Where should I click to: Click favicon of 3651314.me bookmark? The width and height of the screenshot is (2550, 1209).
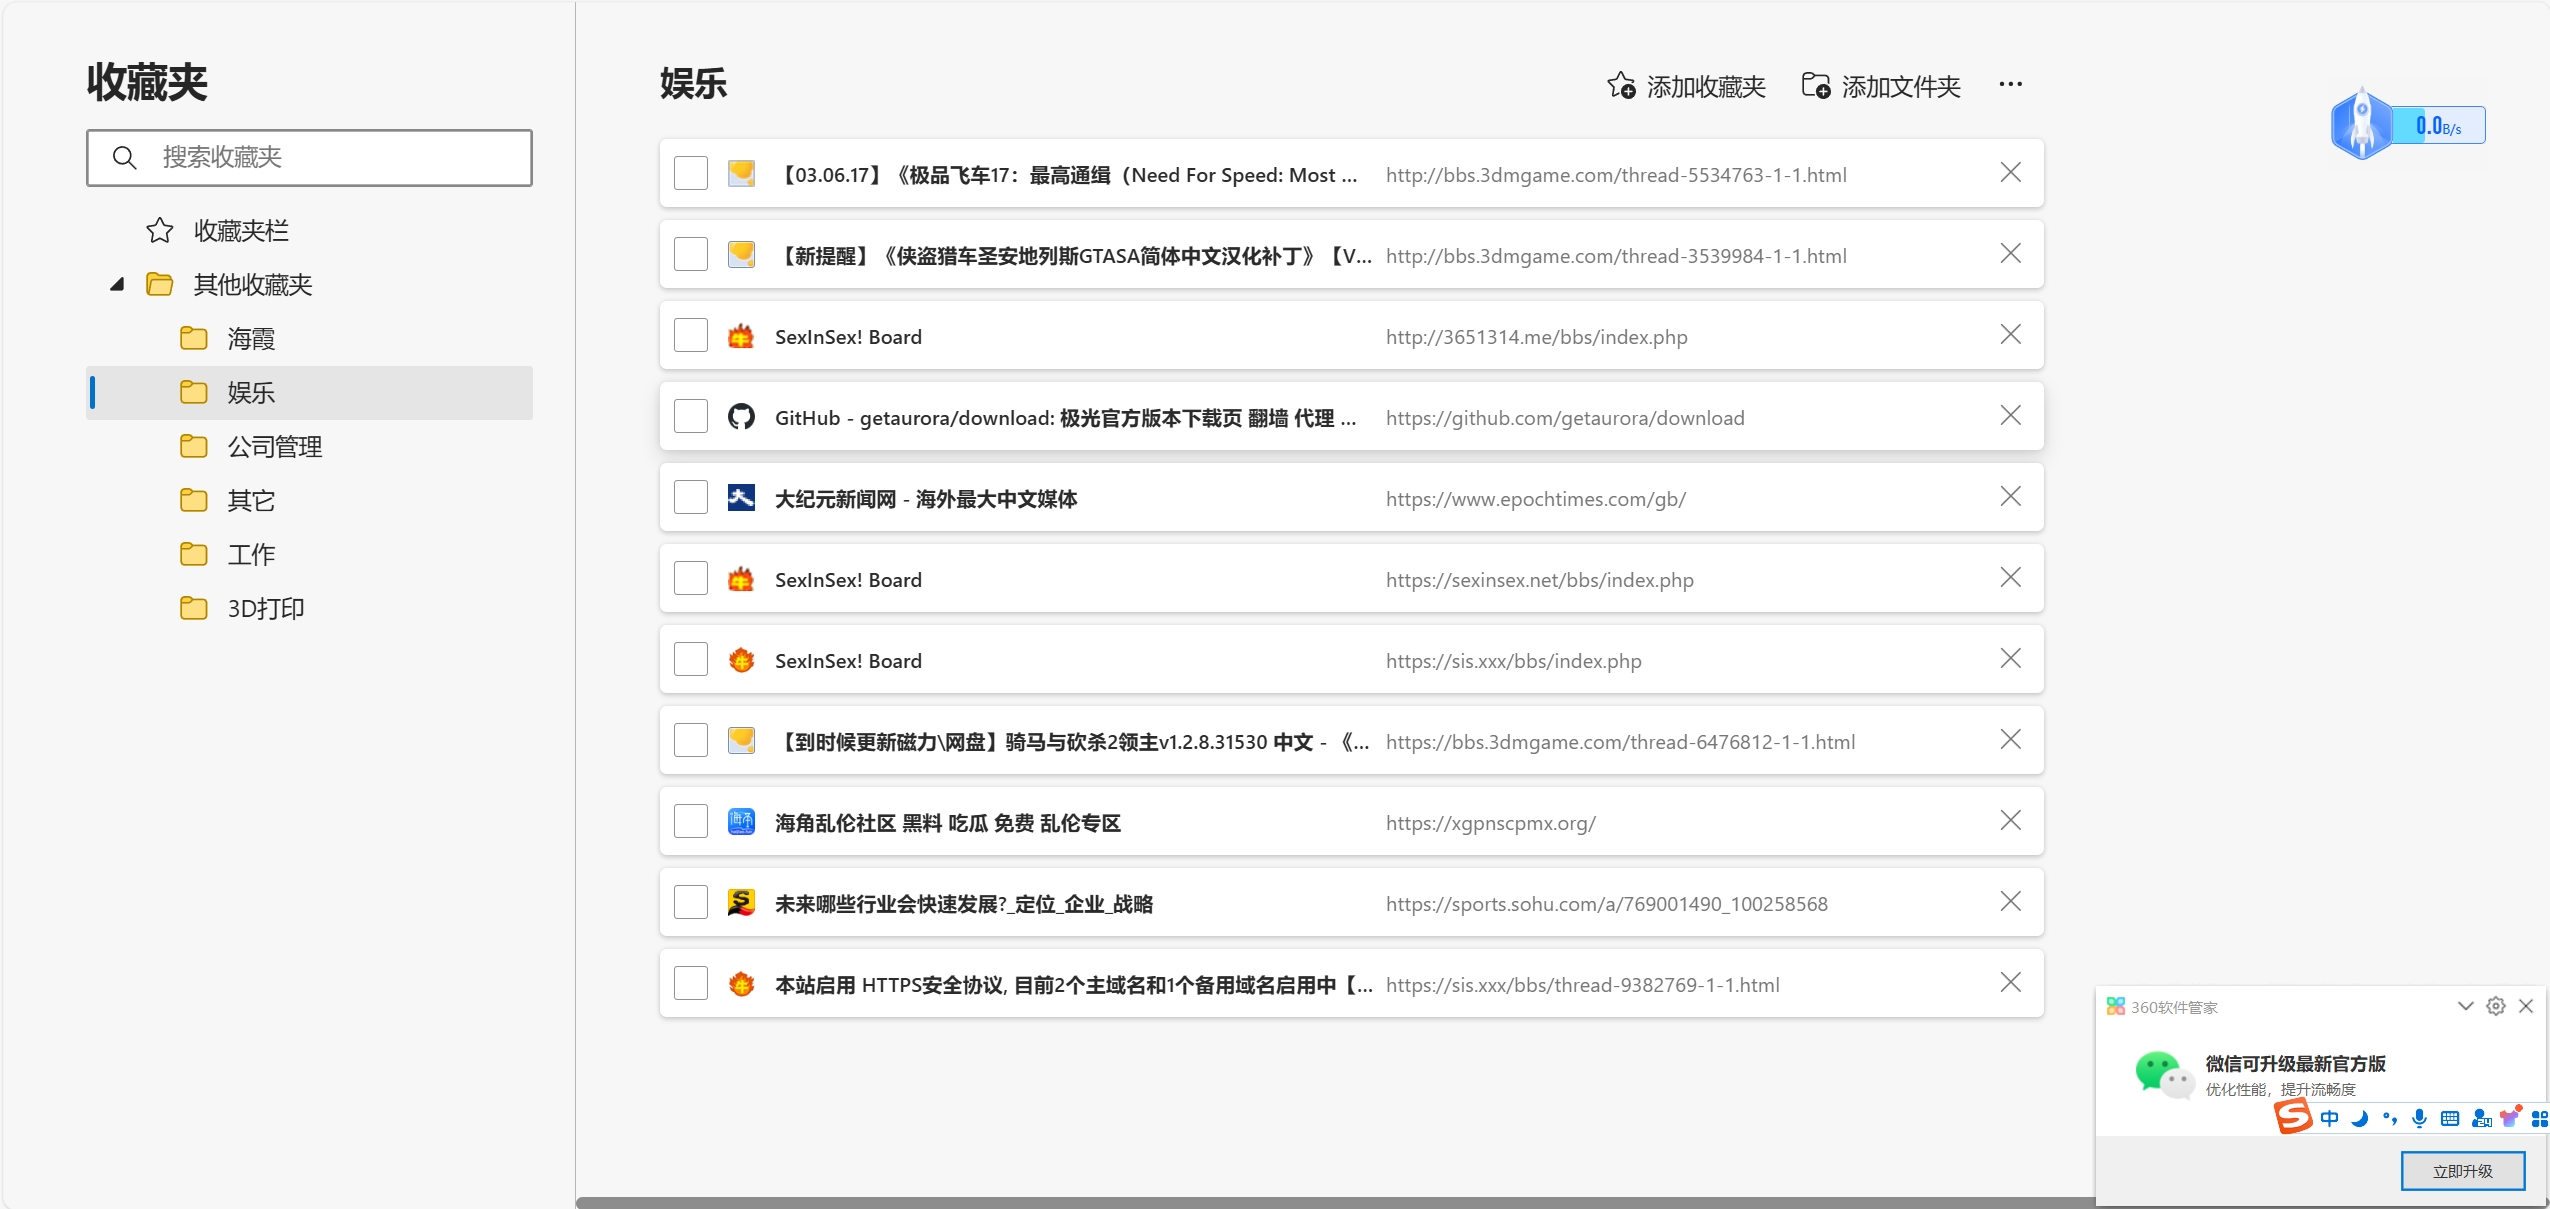pyautogui.click(x=741, y=335)
